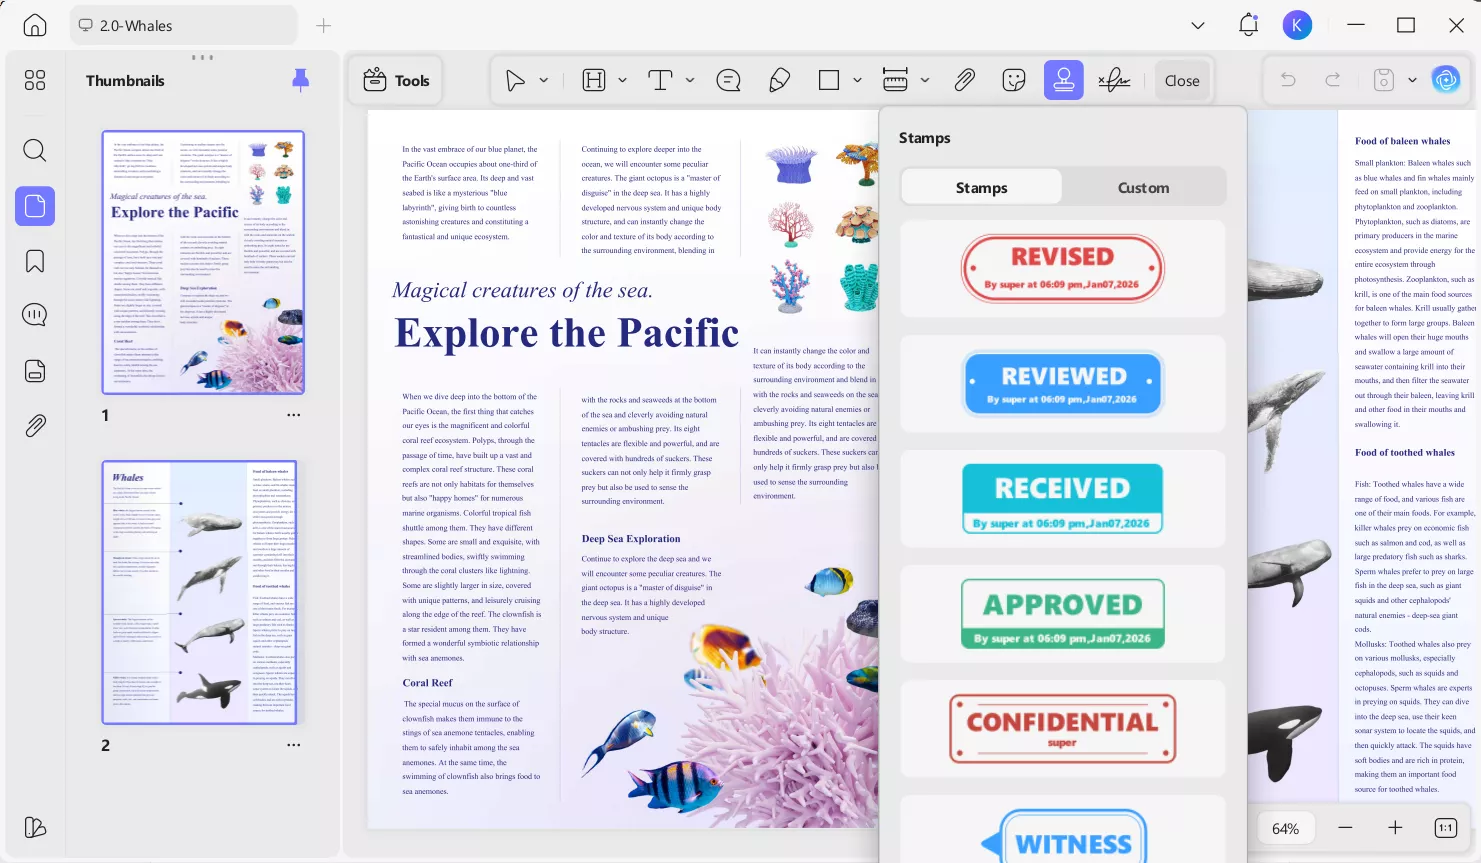Screen dimensions: 1481x863
Task: Choose the RECEIVED stamp
Action: point(1062,499)
